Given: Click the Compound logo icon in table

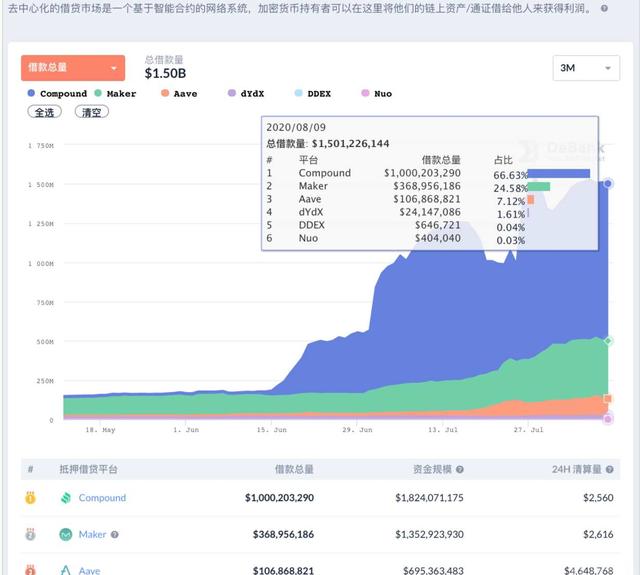Looking at the screenshot, I should tap(66, 497).
